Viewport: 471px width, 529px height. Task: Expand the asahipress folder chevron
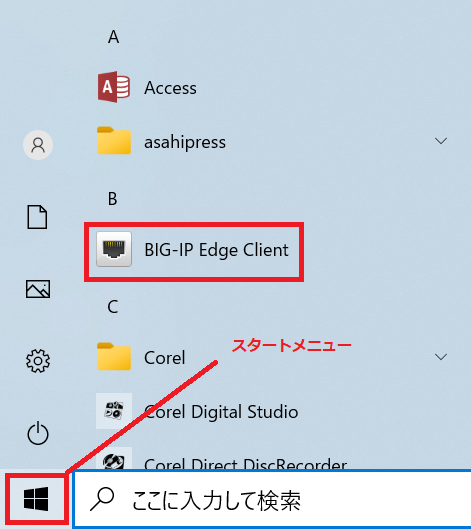[x=441, y=141]
